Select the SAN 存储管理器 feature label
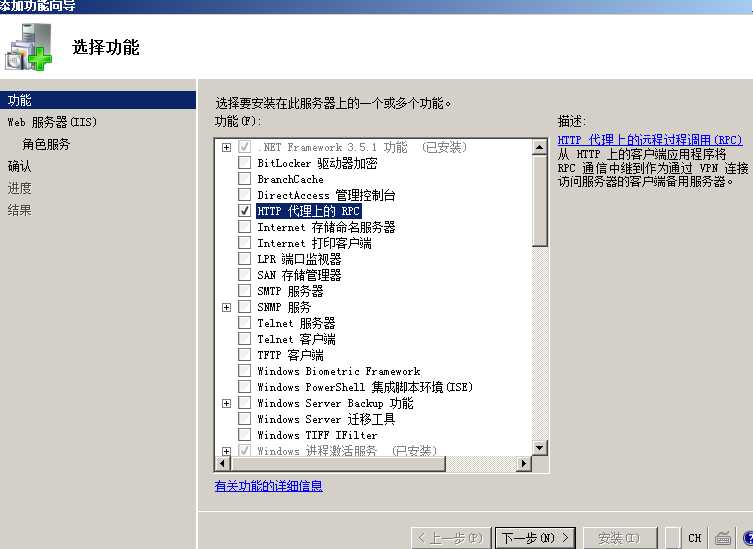The image size is (753, 549). pos(299,275)
